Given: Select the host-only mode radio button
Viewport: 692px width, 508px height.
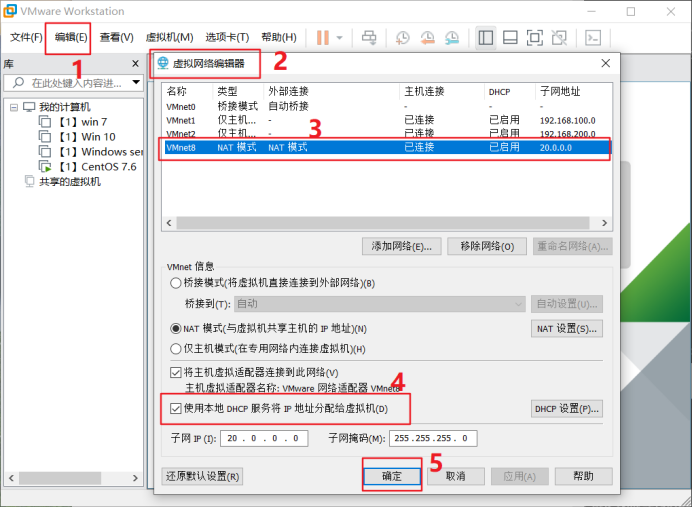Looking at the screenshot, I should click(x=176, y=349).
